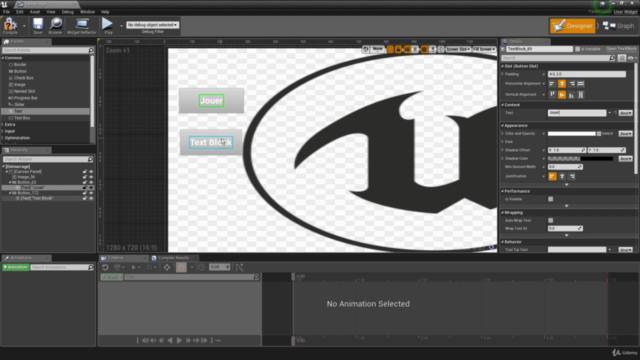This screenshot has width=640, height=360.
Task: Play the timeline animation in reverse
Action: coord(170,340)
